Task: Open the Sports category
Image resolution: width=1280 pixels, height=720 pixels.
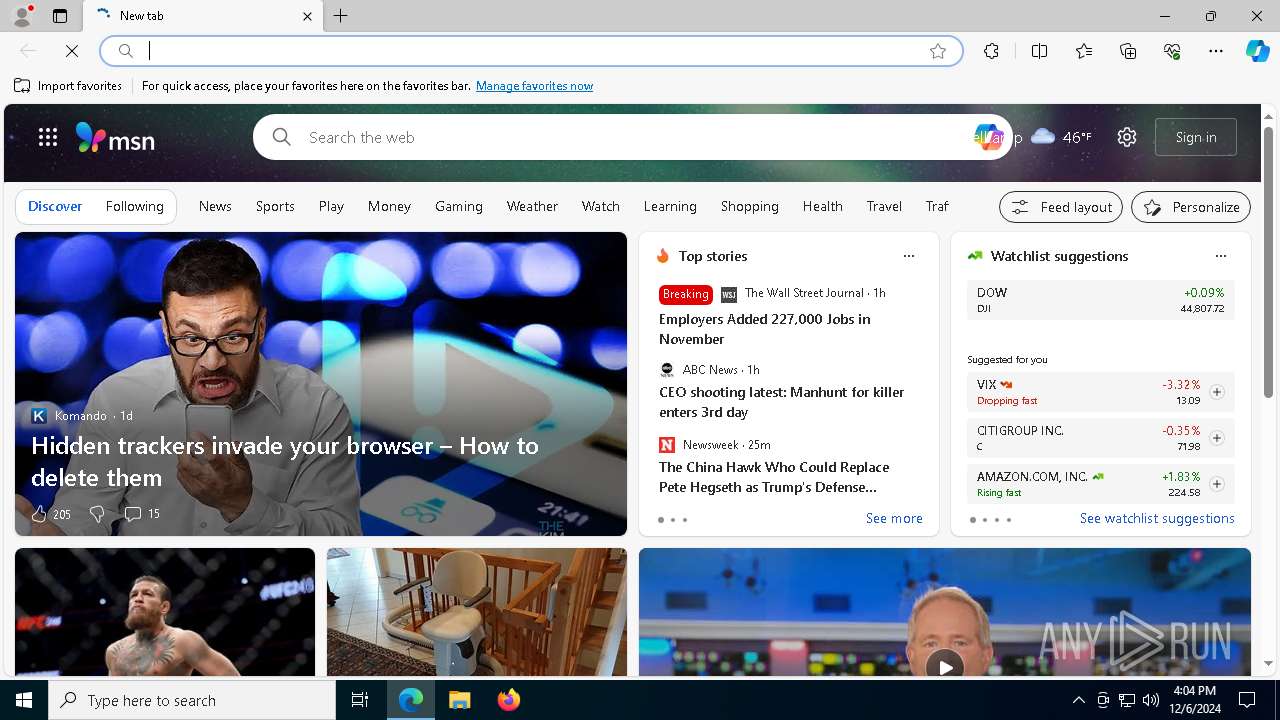Action: 275,206
